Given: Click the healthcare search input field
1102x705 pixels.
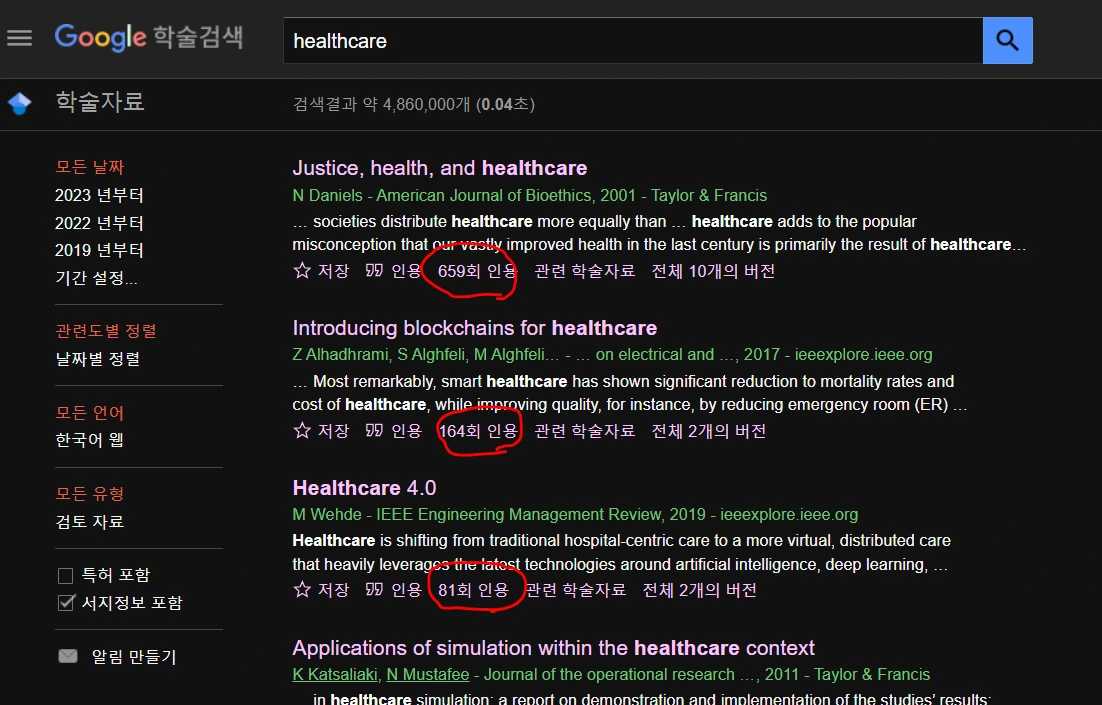Looking at the screenshot, I should click(633, 41).
